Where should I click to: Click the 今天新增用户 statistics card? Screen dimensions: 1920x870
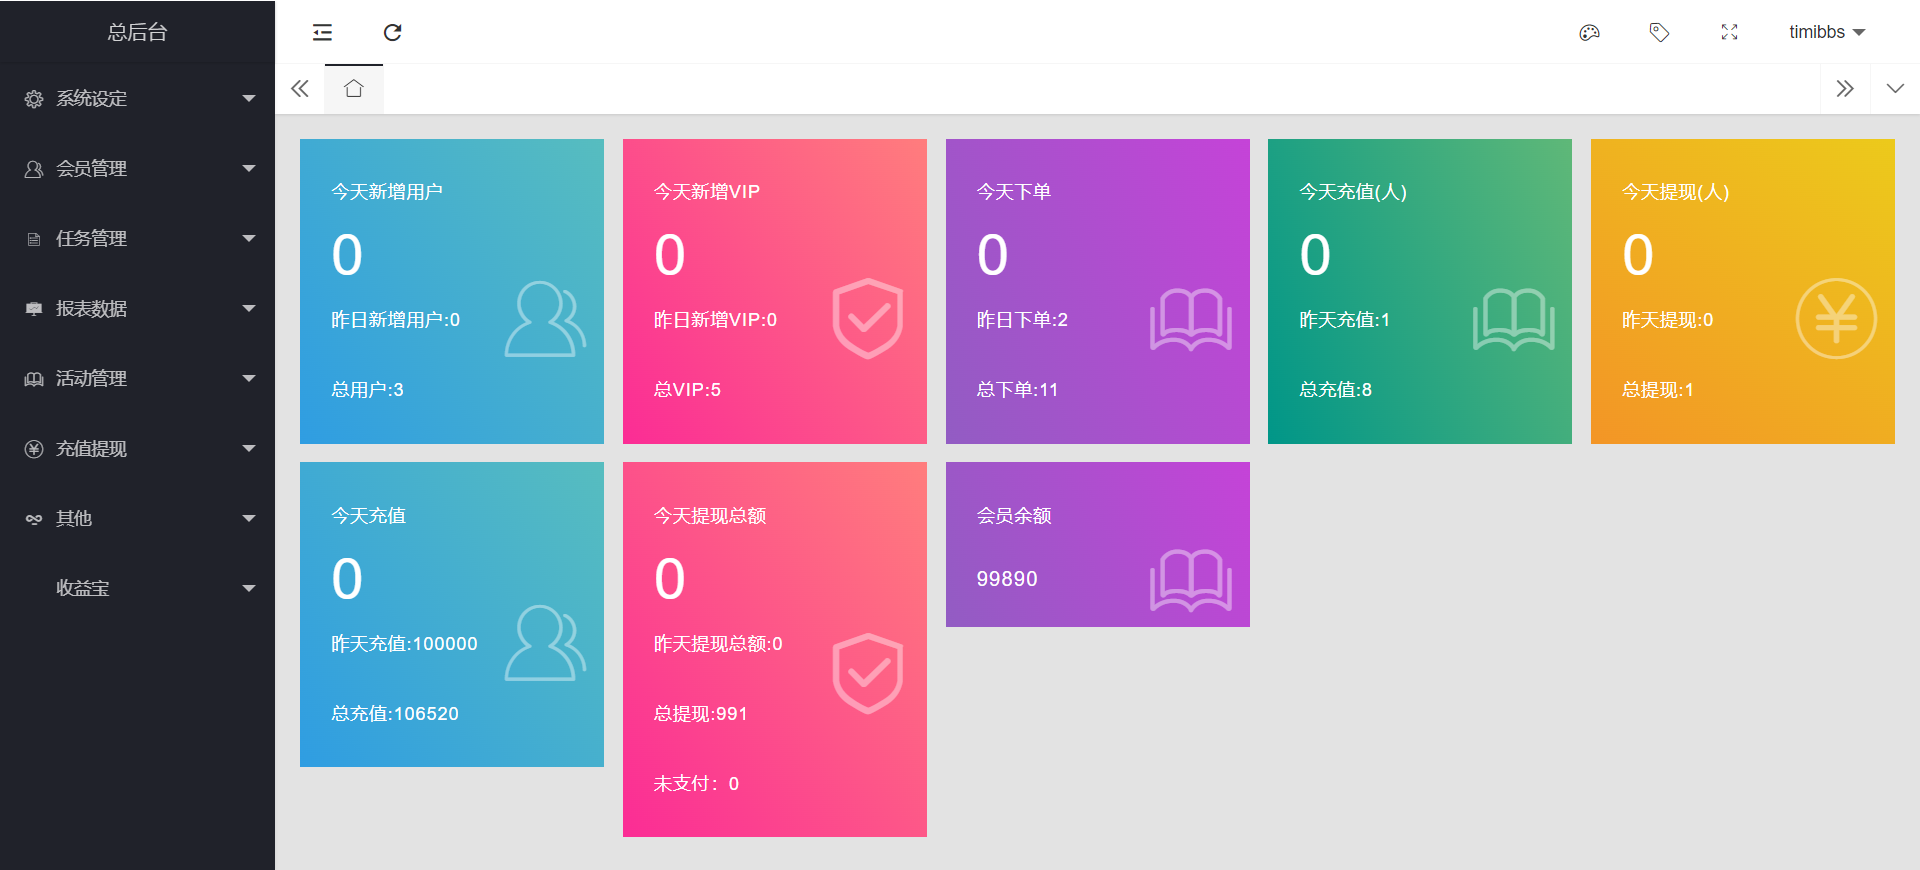(451, 291)
